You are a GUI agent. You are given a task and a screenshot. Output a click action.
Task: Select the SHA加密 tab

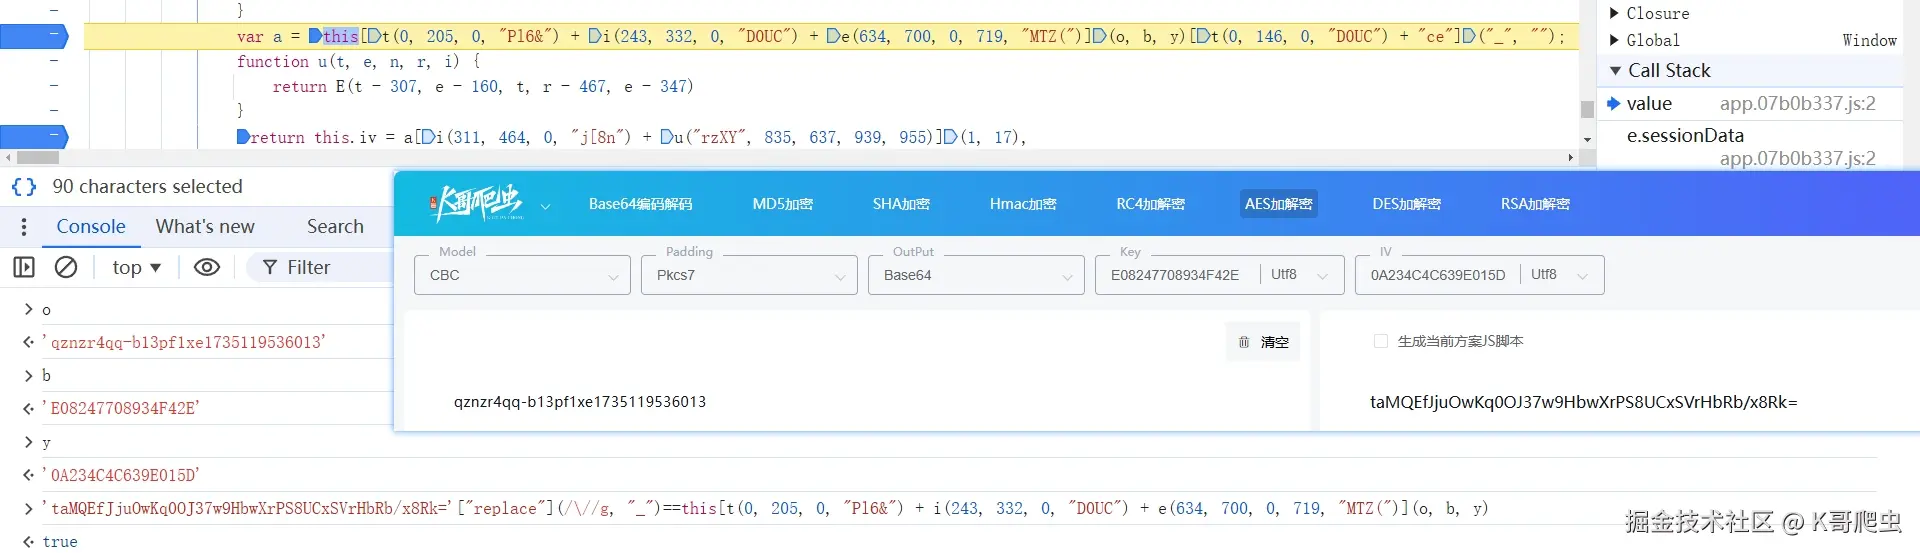pos(901,204)
